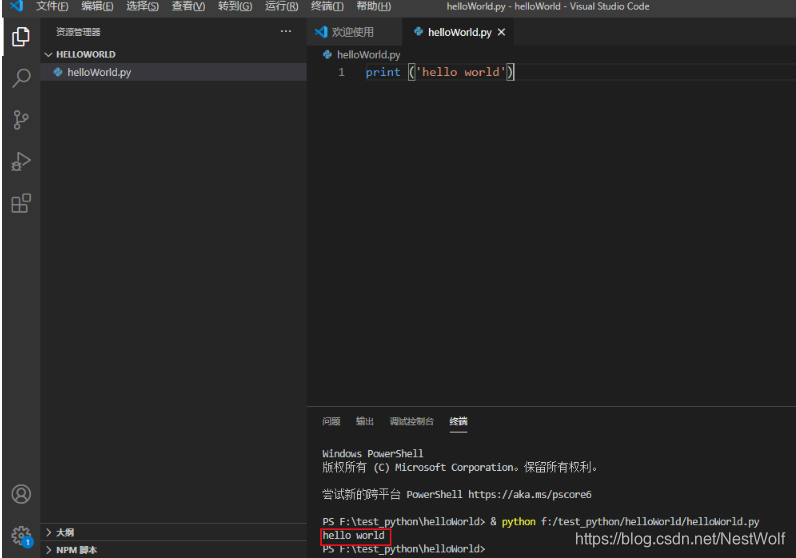
Task: Click the Python icon in helloWorld.py tab
Action: pyautogui.click(x=418, y=31)
